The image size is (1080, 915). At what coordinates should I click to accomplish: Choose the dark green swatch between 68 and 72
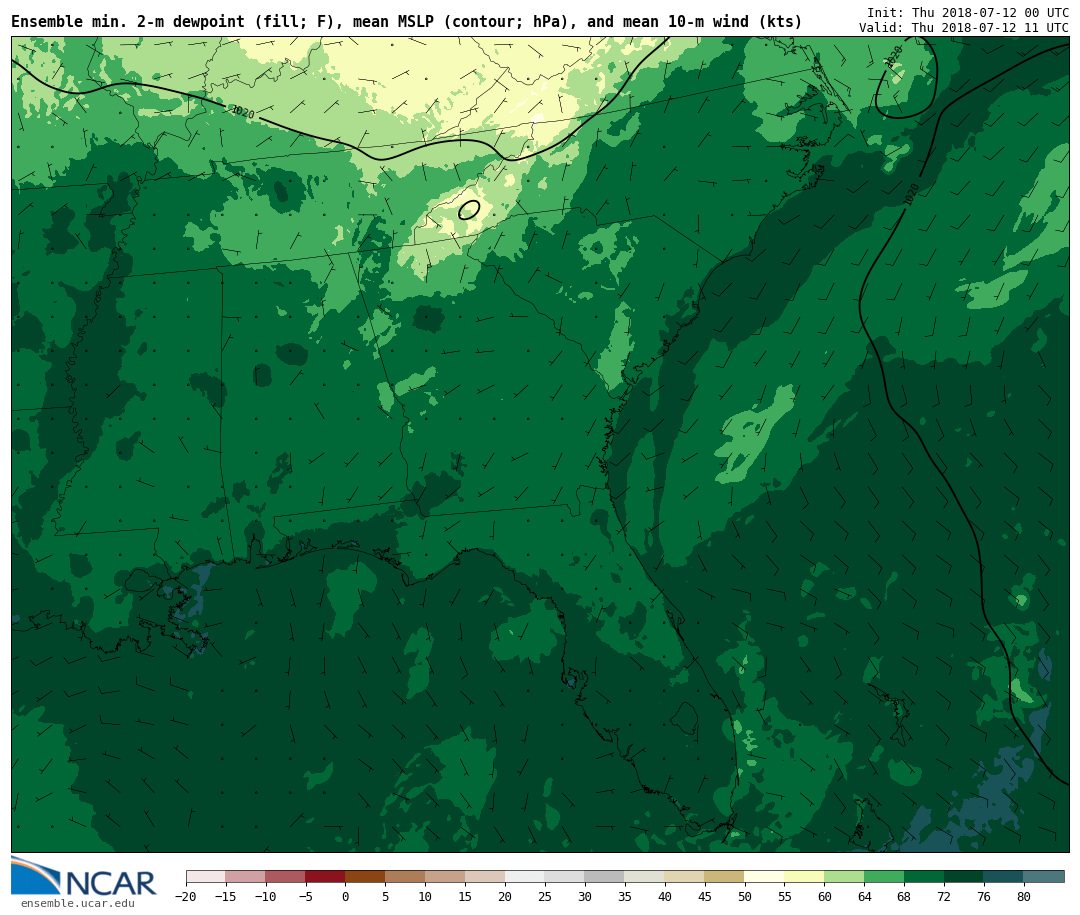click(x=924, y=877)
